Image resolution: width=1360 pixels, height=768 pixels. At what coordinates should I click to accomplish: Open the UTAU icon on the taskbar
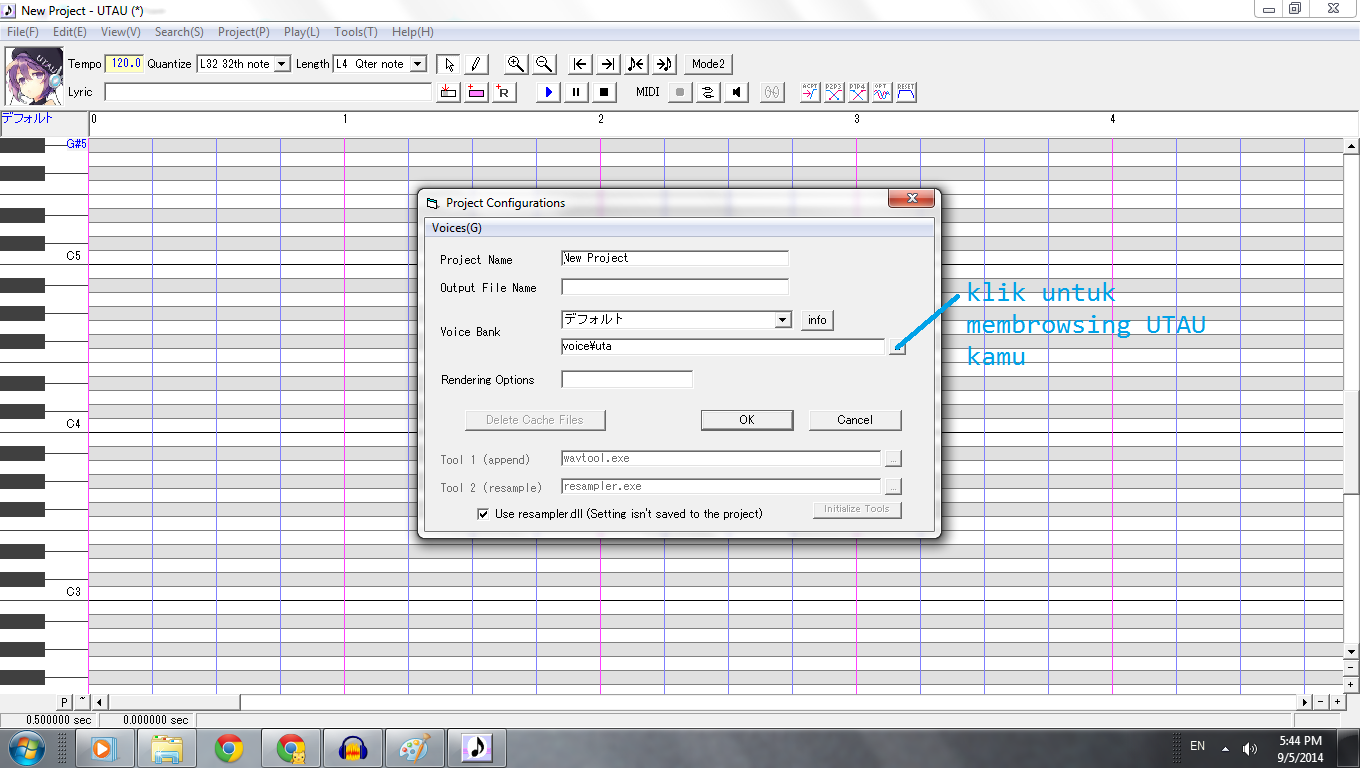476,746
